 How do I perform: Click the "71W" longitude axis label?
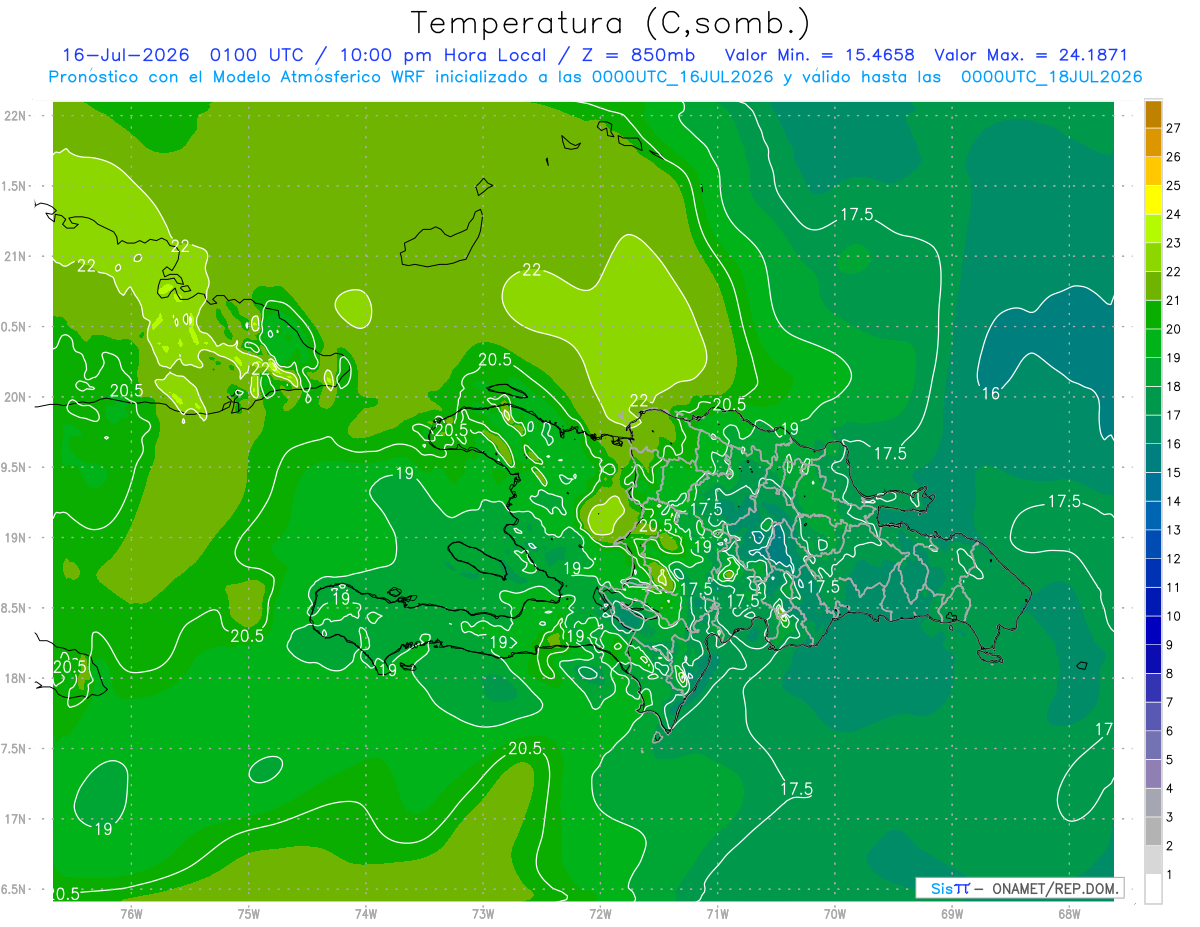[717, 913]
